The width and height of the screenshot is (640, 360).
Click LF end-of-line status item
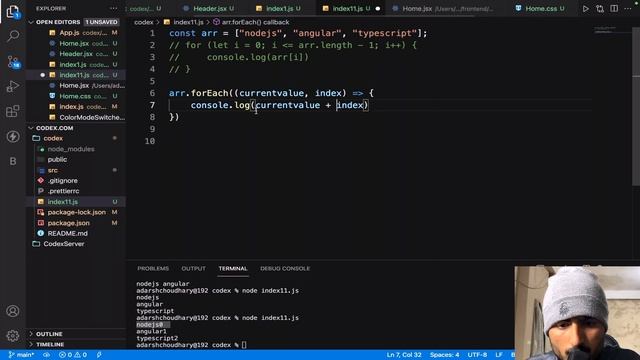[499, 355]
